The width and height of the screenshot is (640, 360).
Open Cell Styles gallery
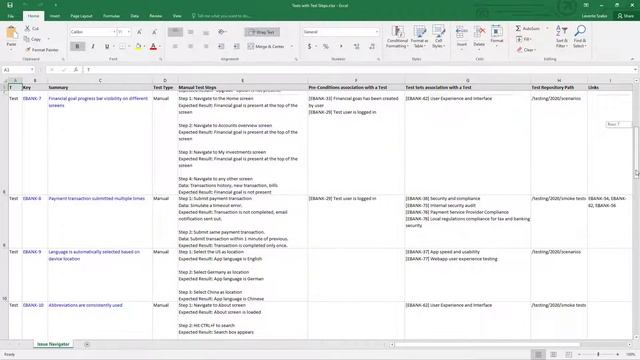[x=438, y=36]
